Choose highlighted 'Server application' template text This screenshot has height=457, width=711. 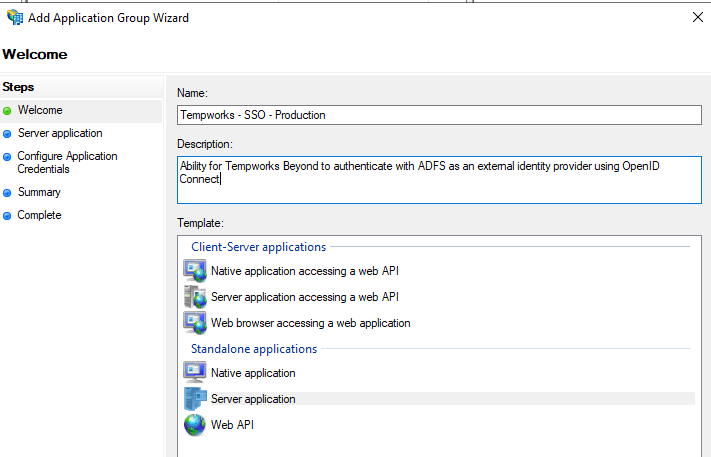coord(253,399)
